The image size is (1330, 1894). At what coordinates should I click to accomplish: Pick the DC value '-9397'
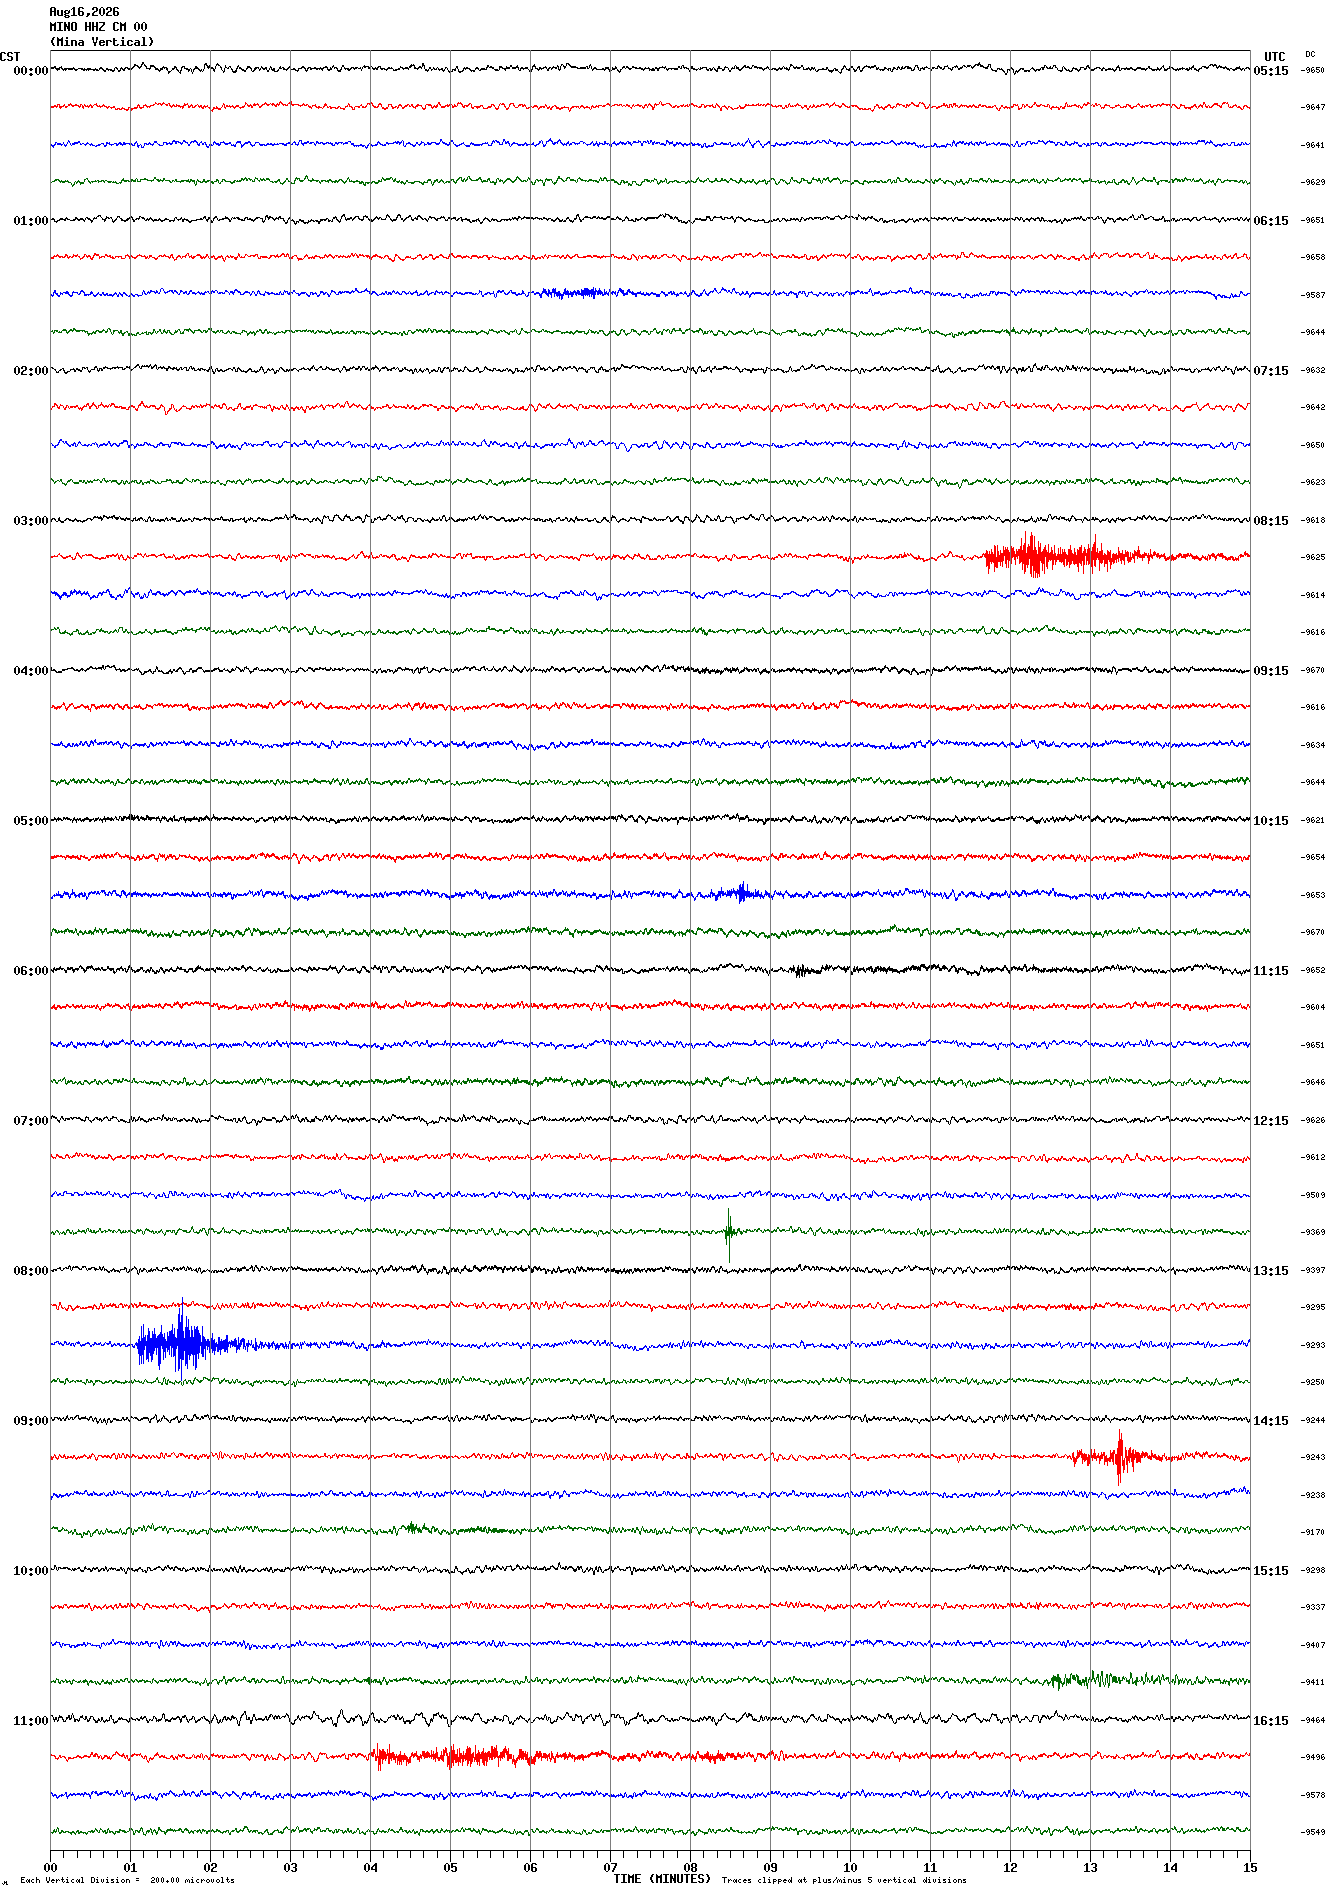1313,1270
